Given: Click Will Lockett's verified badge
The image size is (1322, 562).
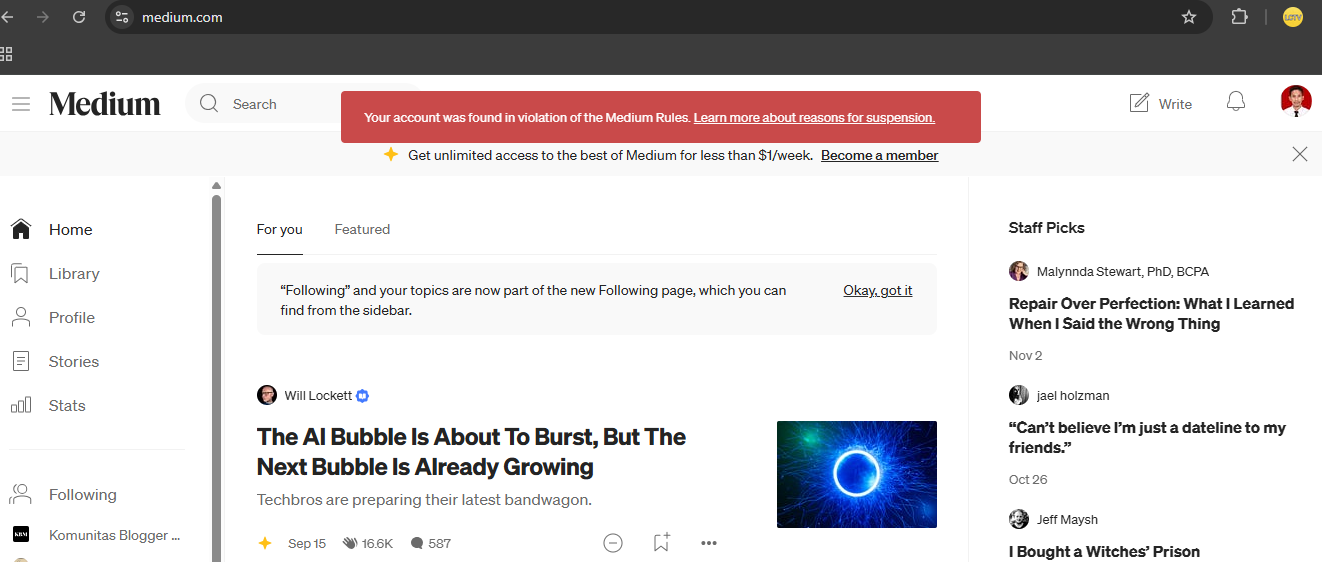Looking at the screenshot, I should (x=363, y=396).
